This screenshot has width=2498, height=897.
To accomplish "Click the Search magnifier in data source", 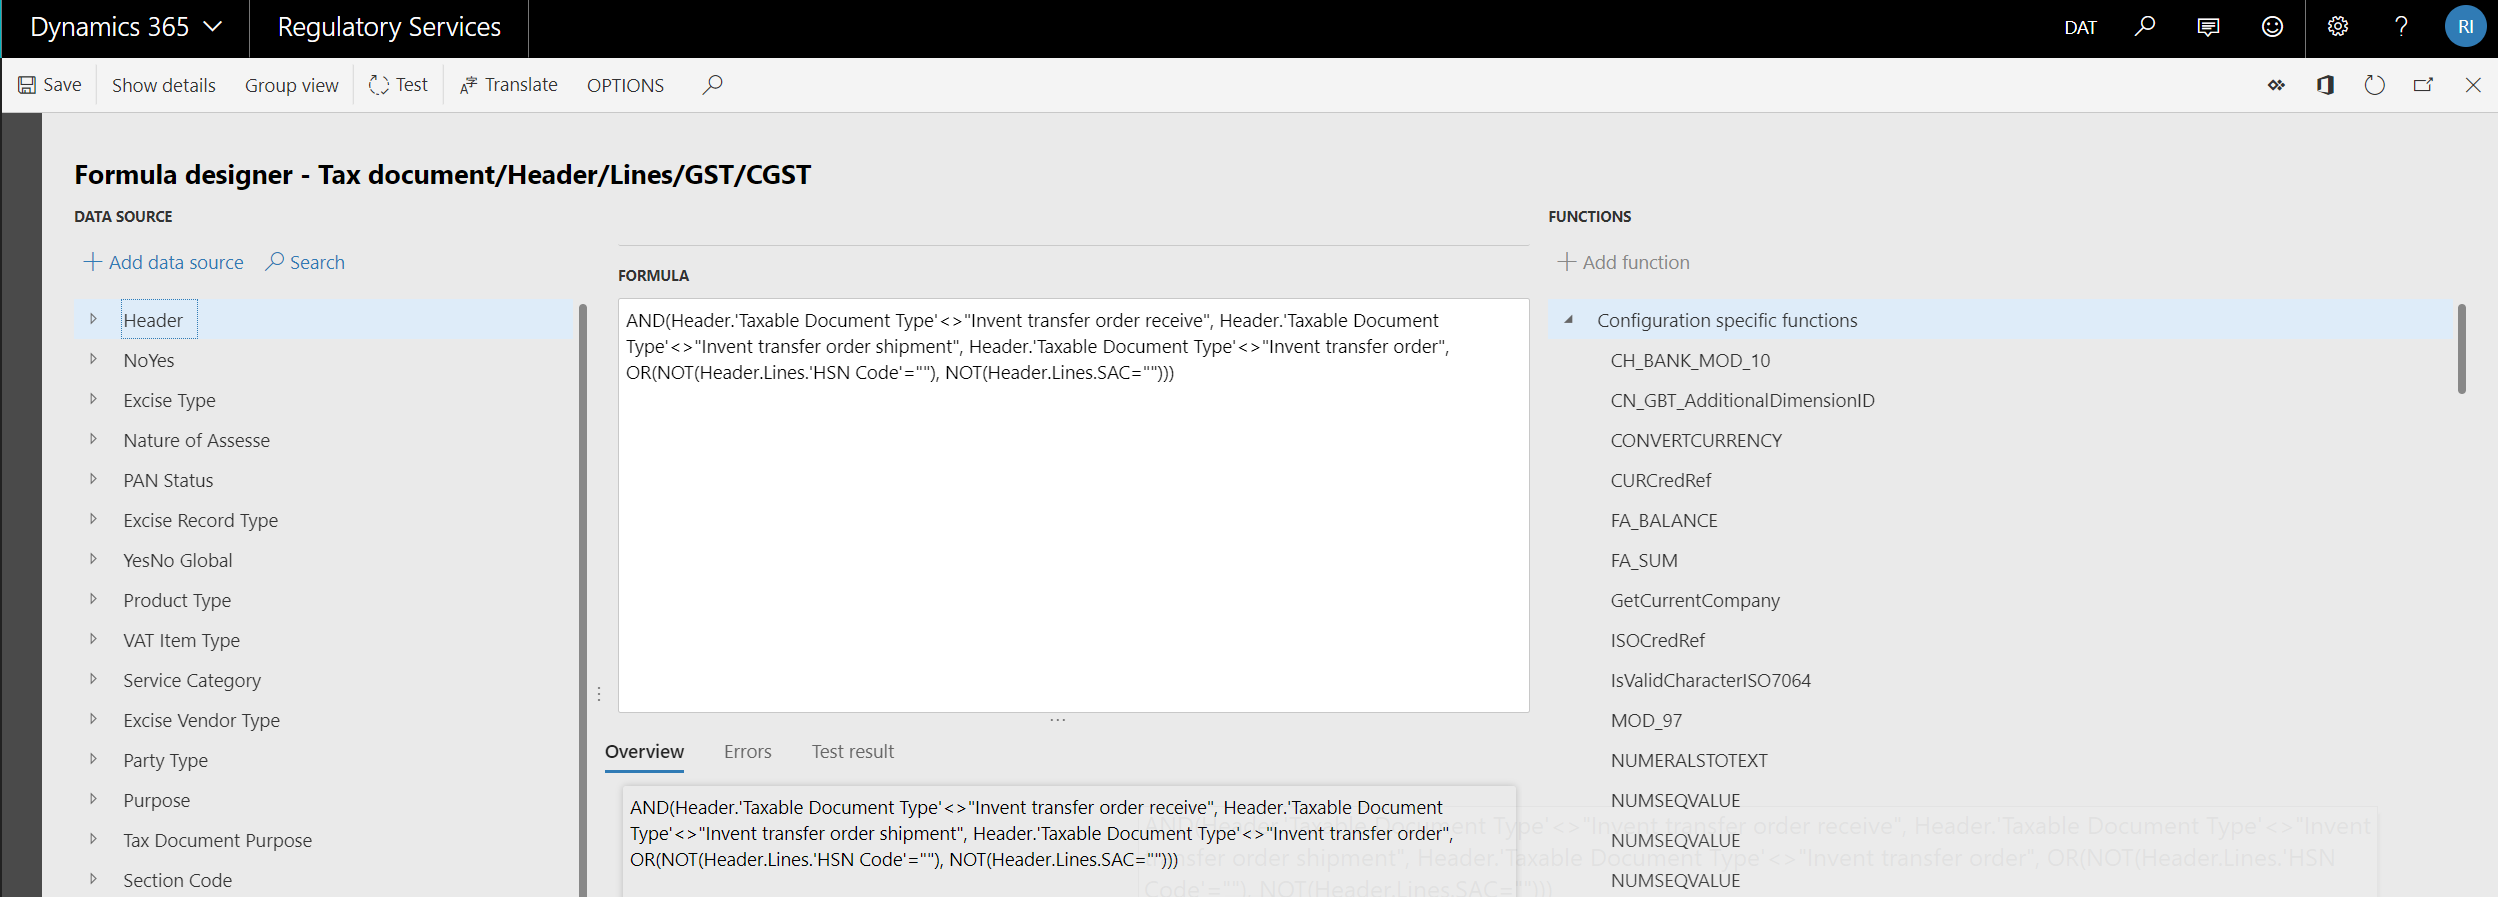I will click(x=274, y=262).
